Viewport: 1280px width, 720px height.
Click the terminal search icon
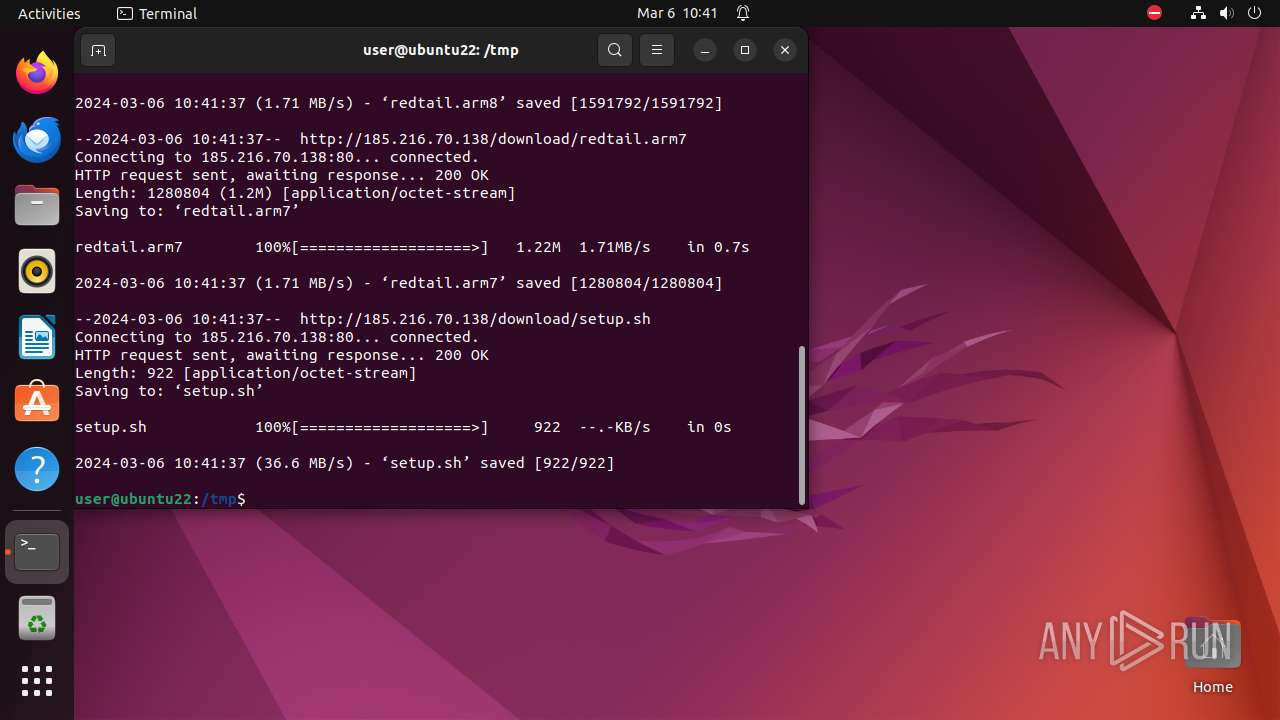coord(615,50)
